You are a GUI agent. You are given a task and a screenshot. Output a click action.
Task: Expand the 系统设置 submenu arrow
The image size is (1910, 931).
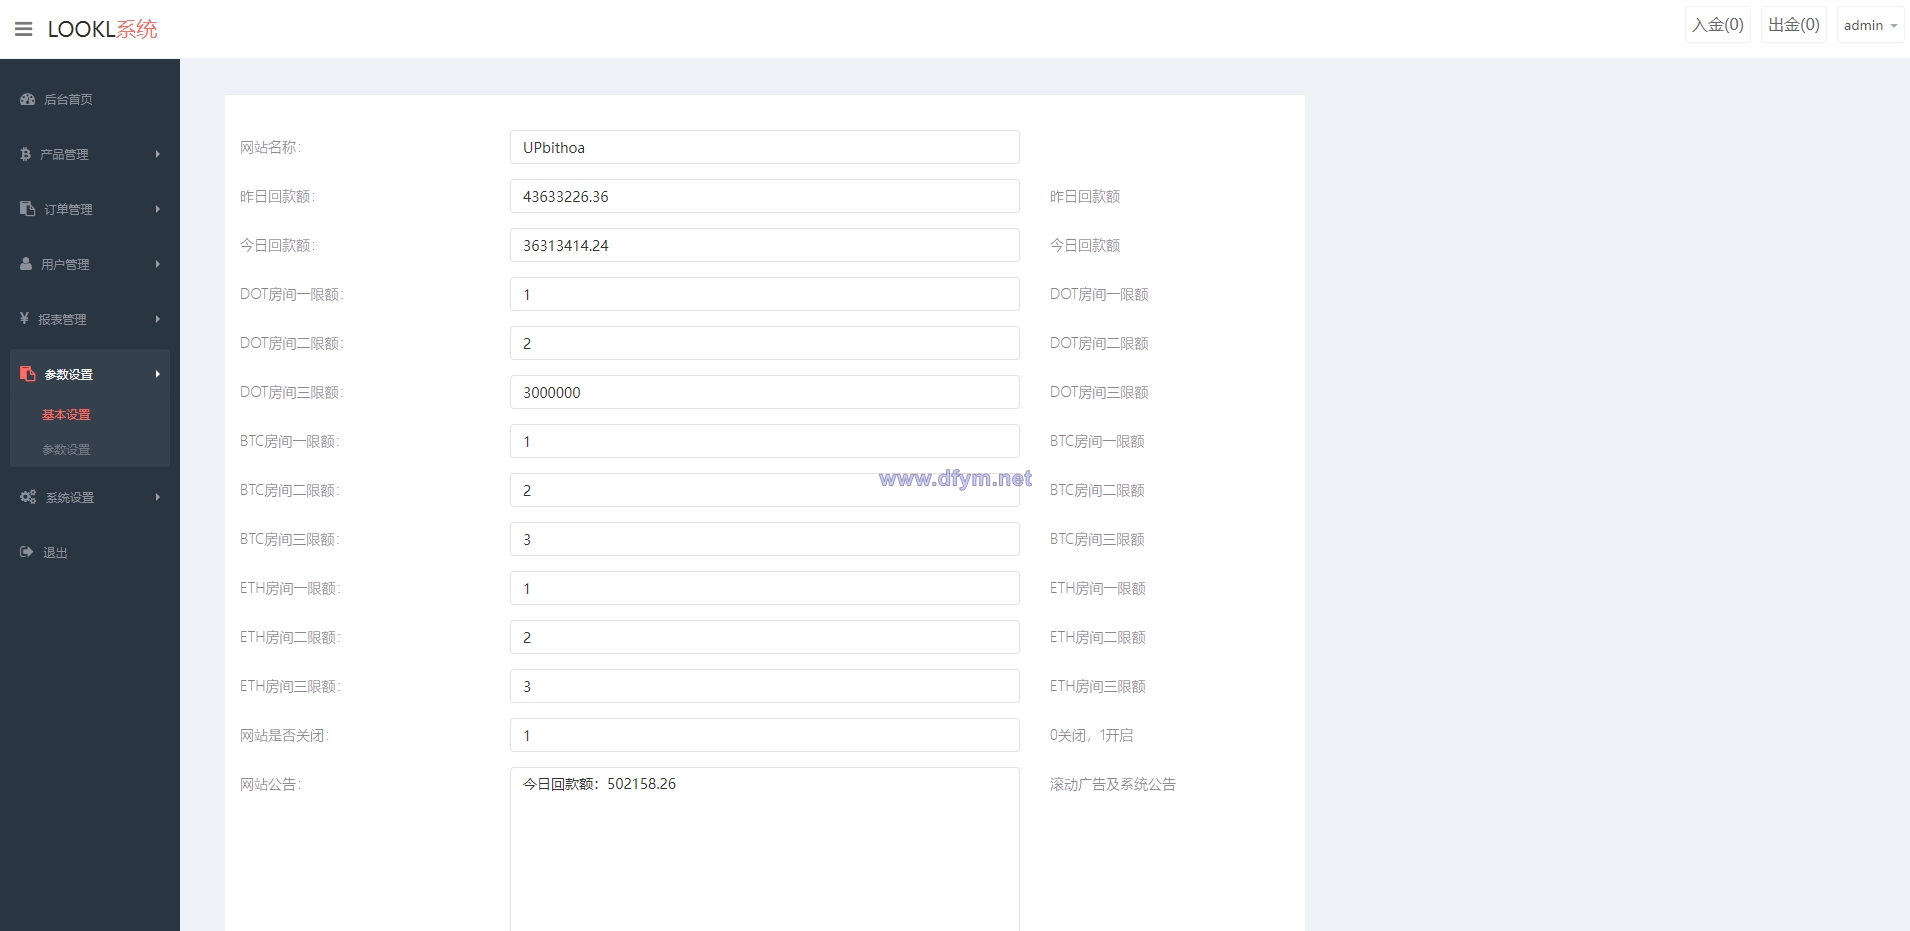pyautogui.click(x=158, y=497)
